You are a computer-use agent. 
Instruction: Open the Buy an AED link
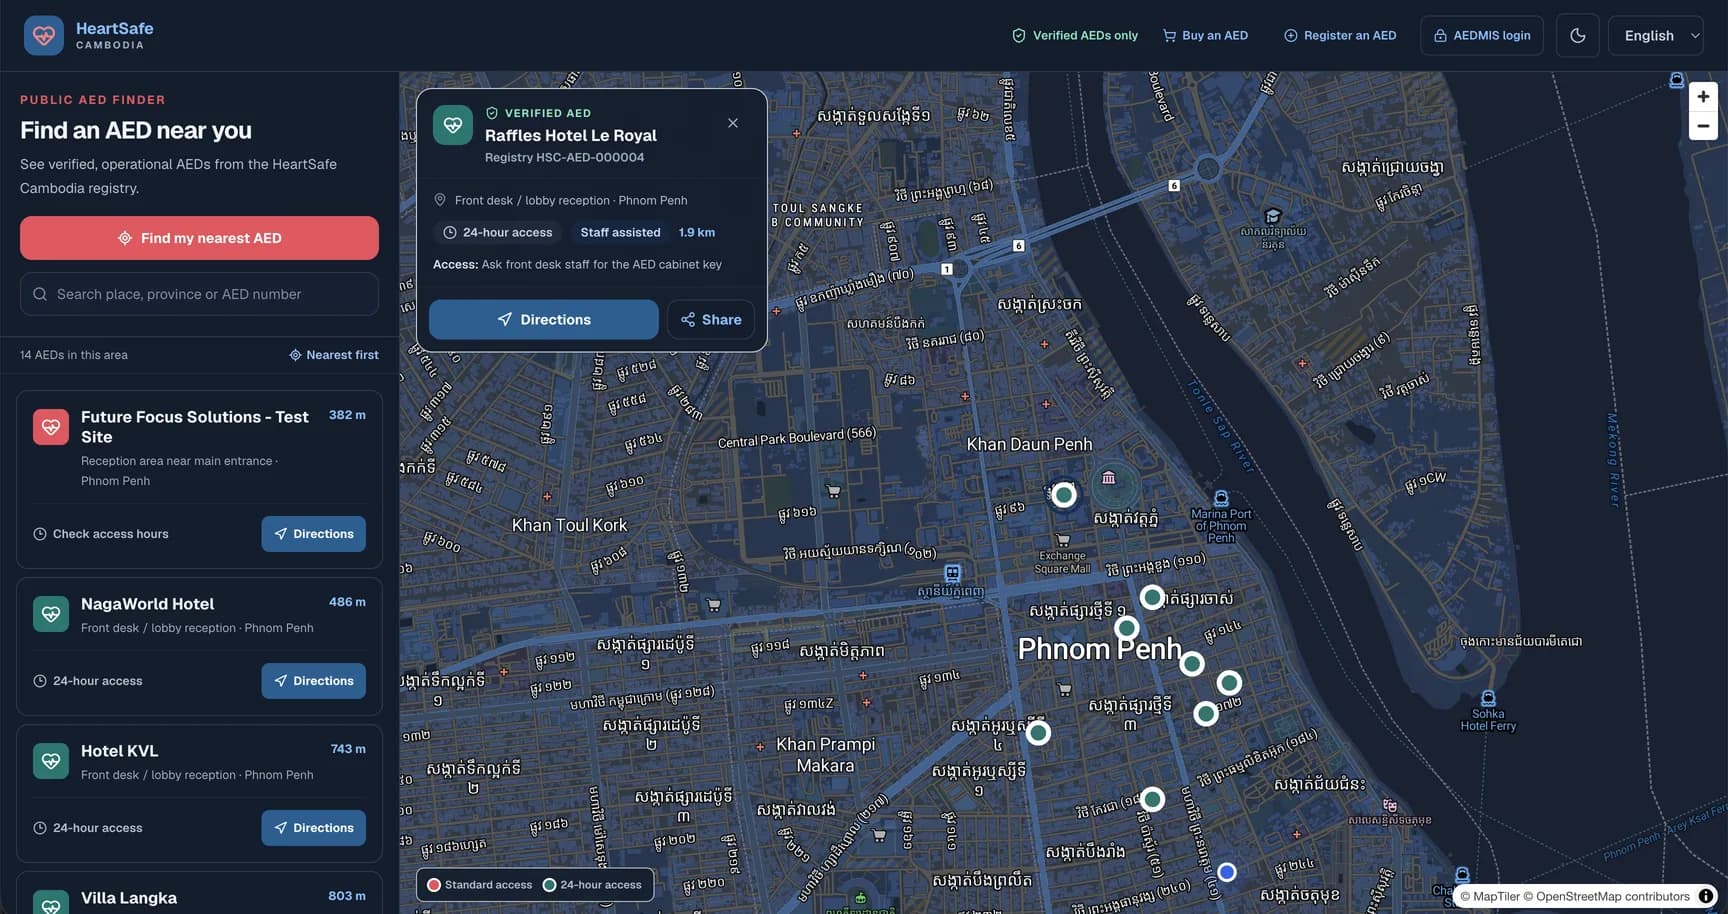[x=1205, y=36]
